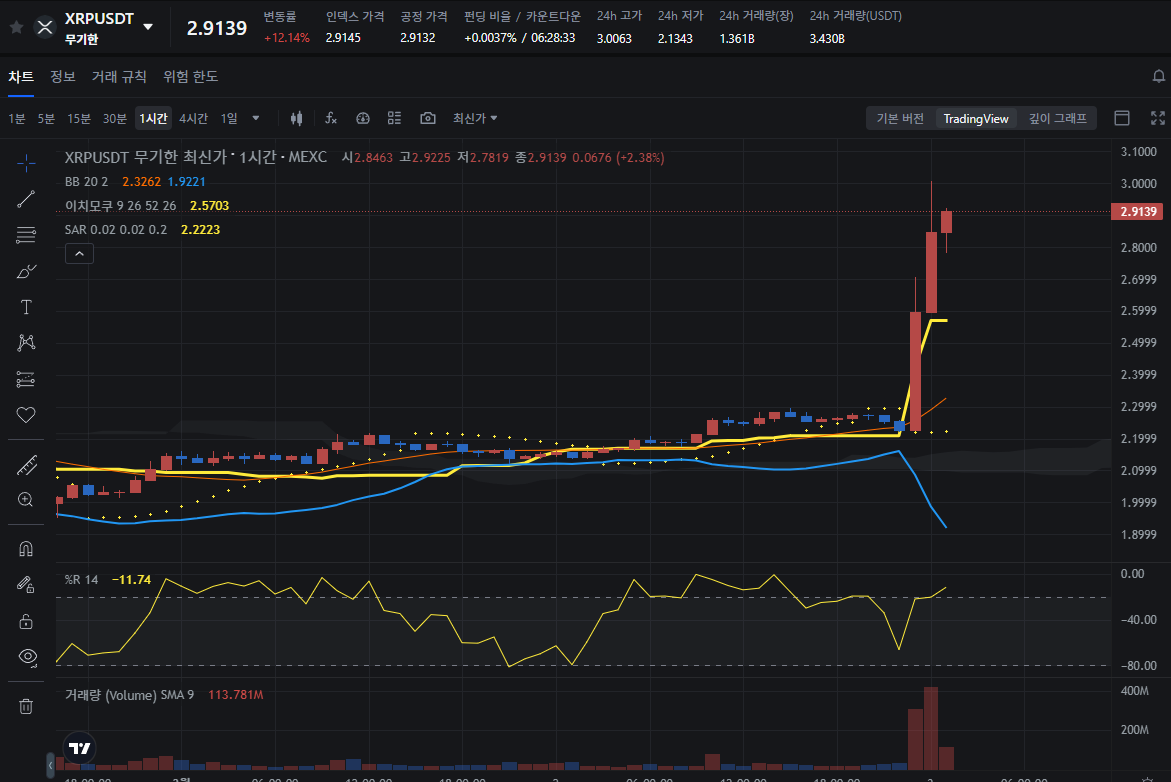Image resolution: width=1171 pixels, height=782 pixels.
Task: Select the 30분 timeframe
Action: [x=114, y=119]
